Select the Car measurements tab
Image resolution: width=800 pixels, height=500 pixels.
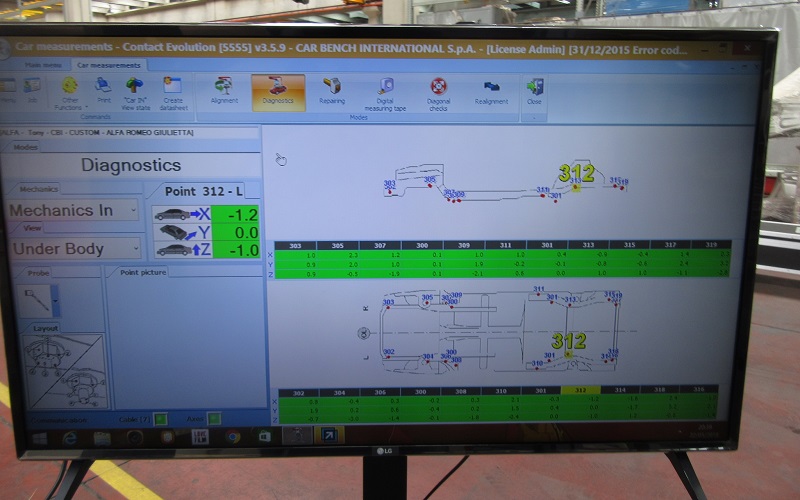click(109, 65)
